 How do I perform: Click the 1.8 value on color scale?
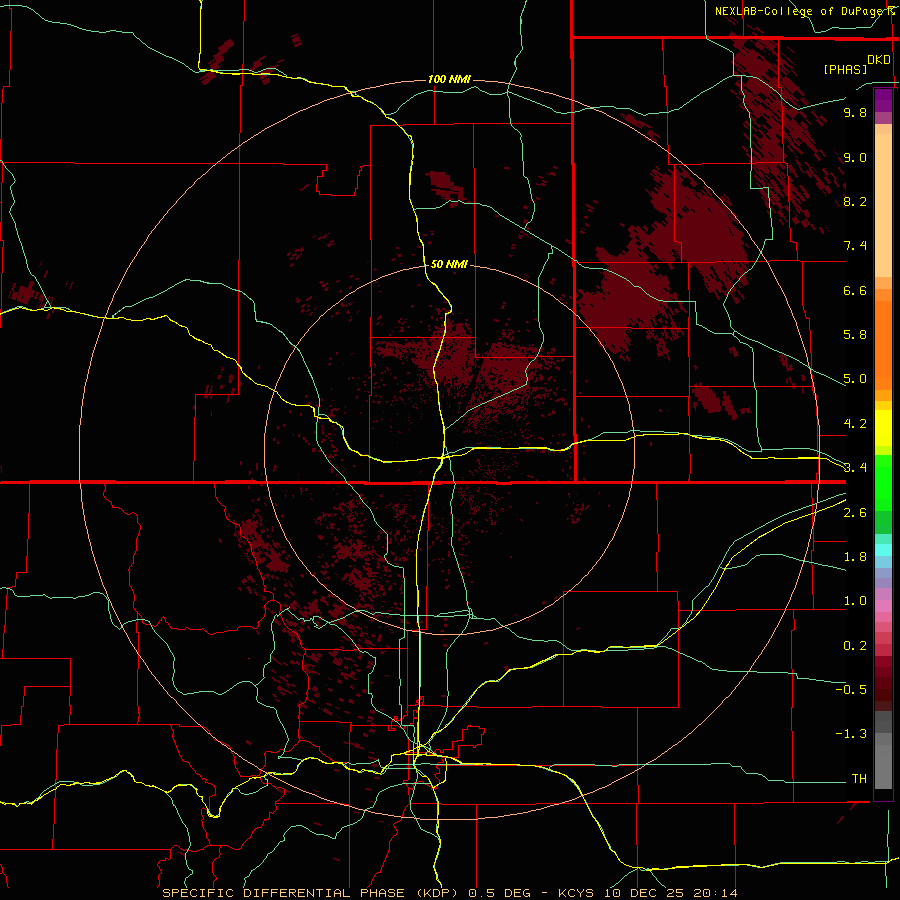tap(855, 557)
